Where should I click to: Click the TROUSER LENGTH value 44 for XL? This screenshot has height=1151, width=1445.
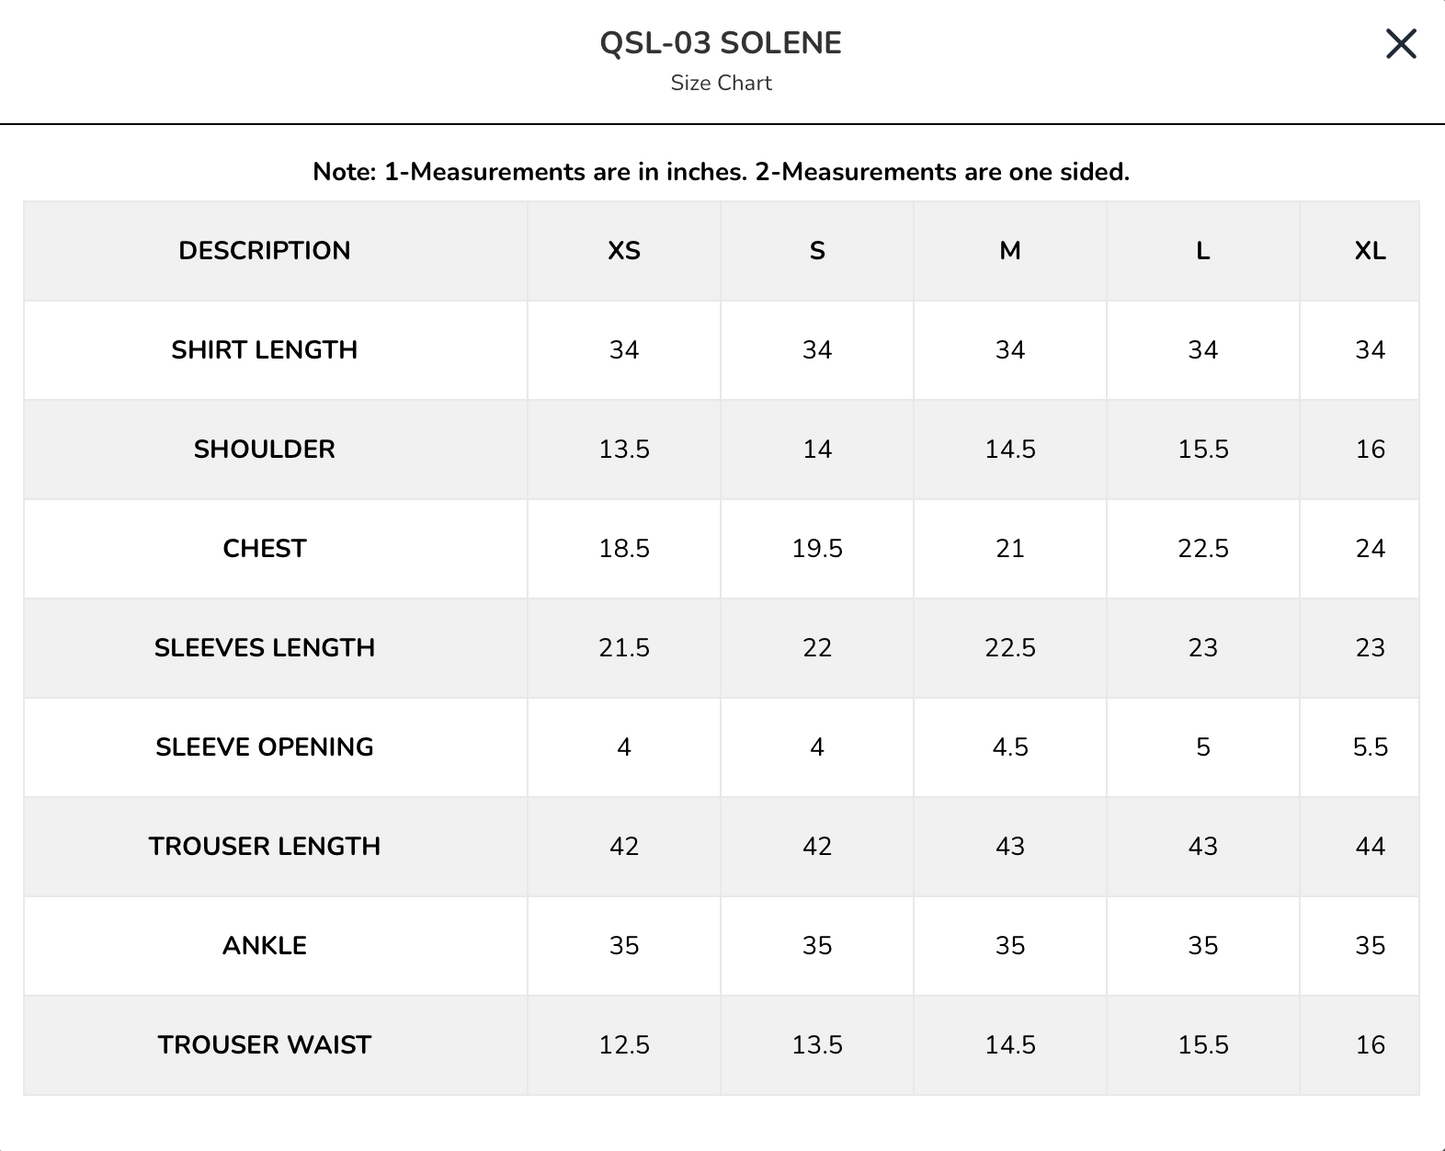point(1370,846)
